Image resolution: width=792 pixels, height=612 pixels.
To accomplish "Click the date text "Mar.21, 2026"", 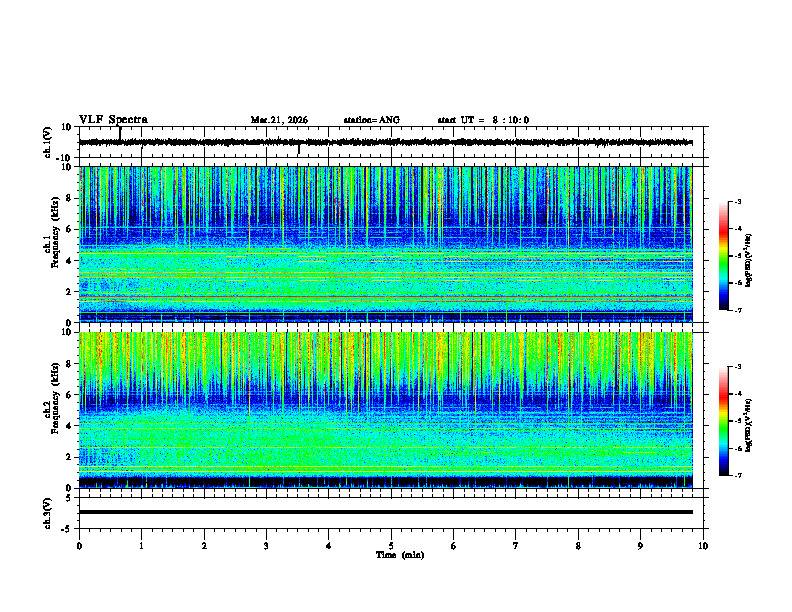I will pyautogui.click(x=279, y=120).
